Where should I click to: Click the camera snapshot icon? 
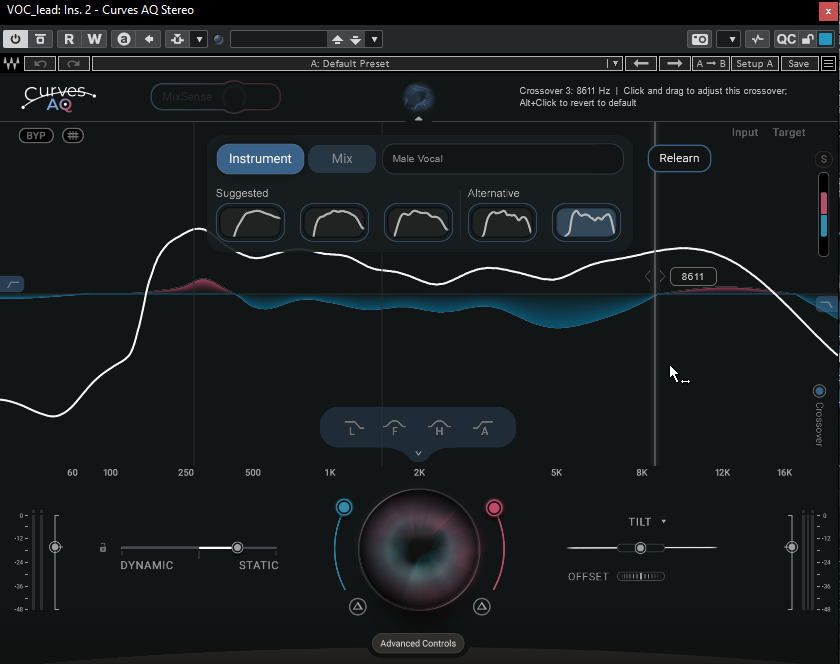[x=700, y=39]
